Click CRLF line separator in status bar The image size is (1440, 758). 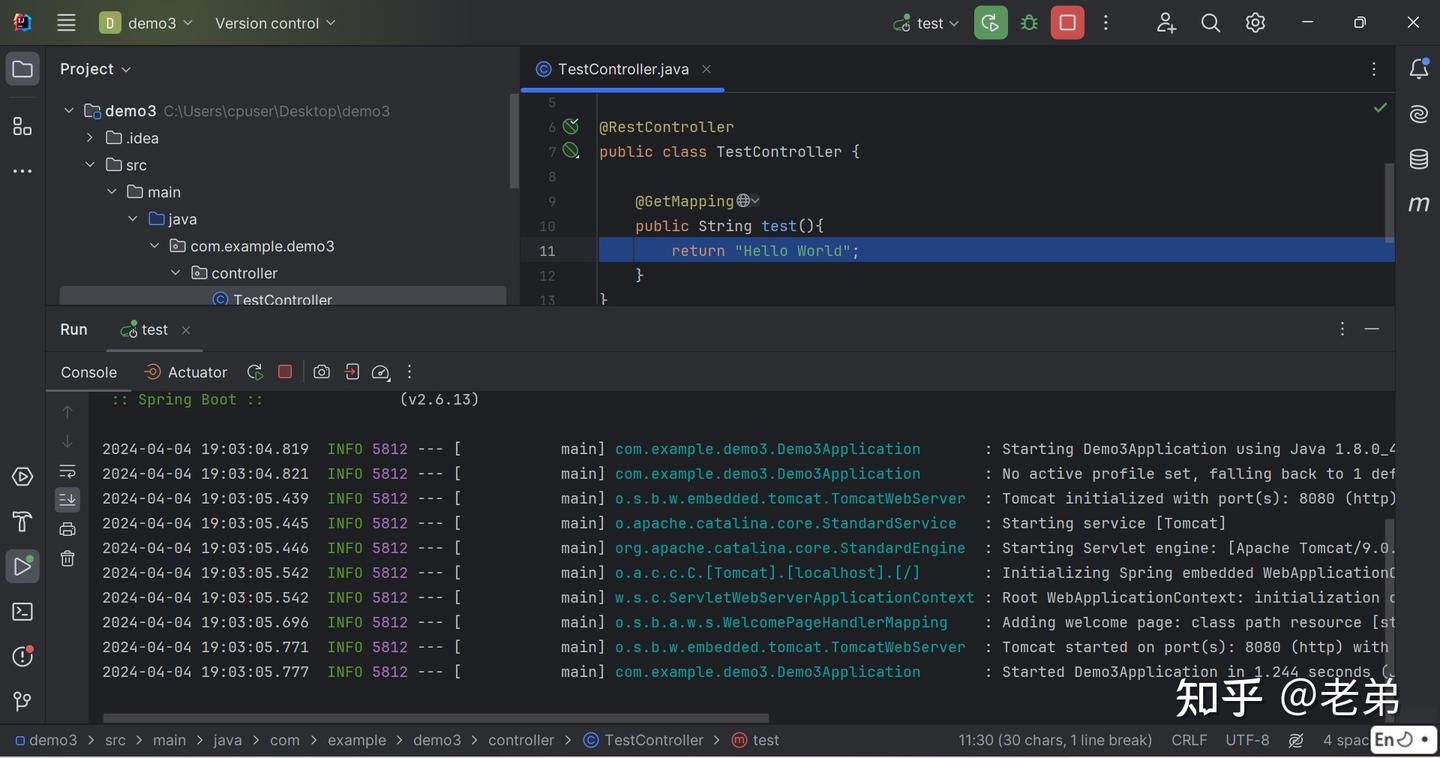(1189, 740)
